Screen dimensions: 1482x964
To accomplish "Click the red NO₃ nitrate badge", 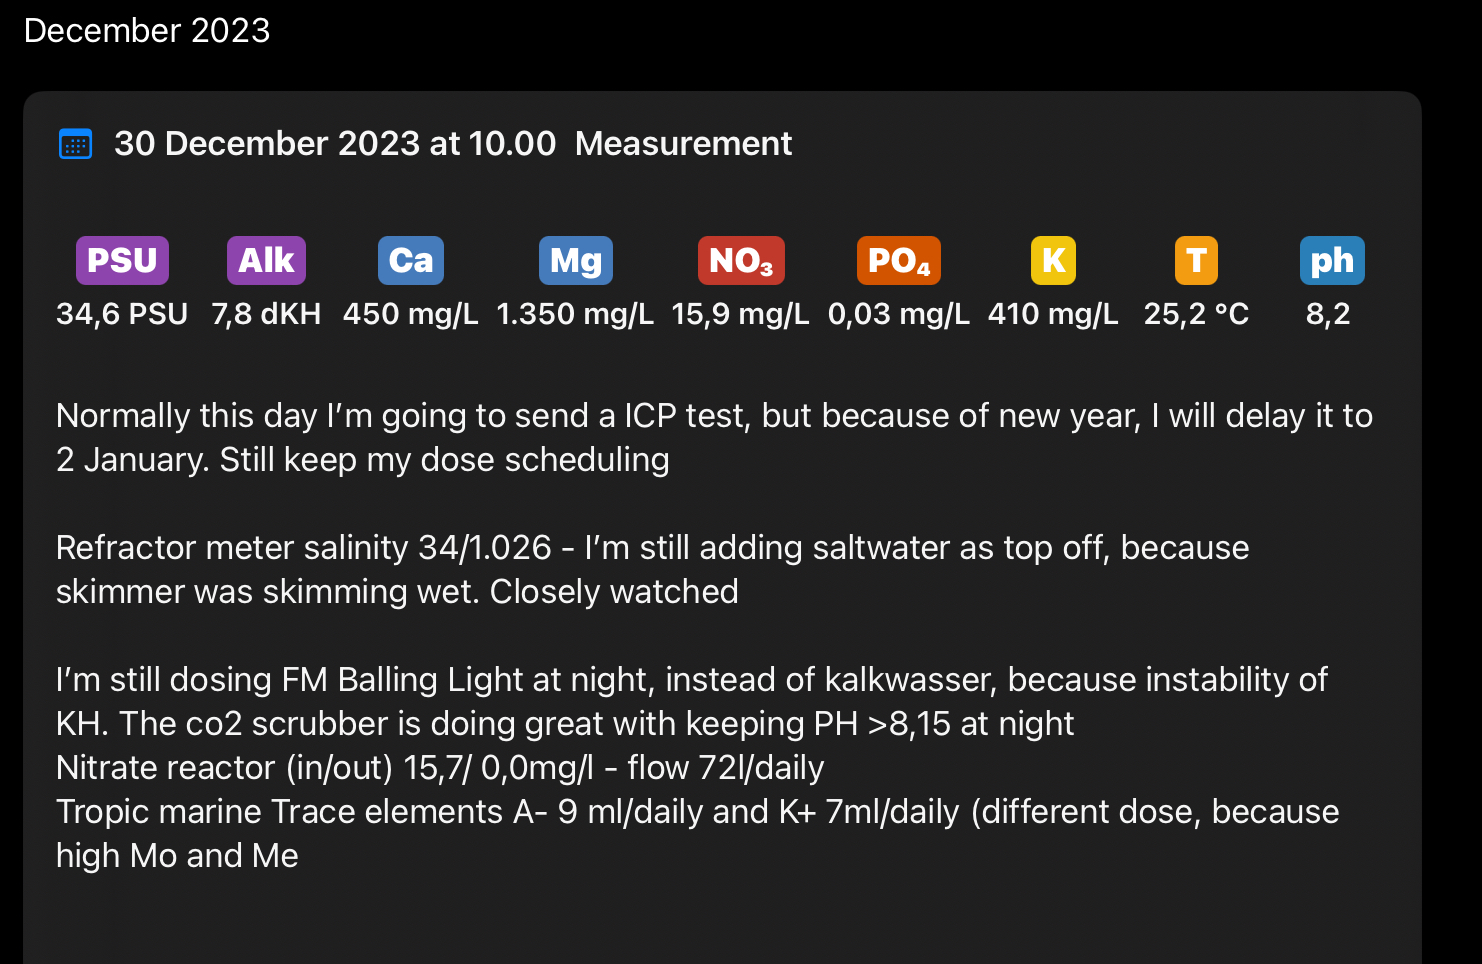I will click(740, 261).
